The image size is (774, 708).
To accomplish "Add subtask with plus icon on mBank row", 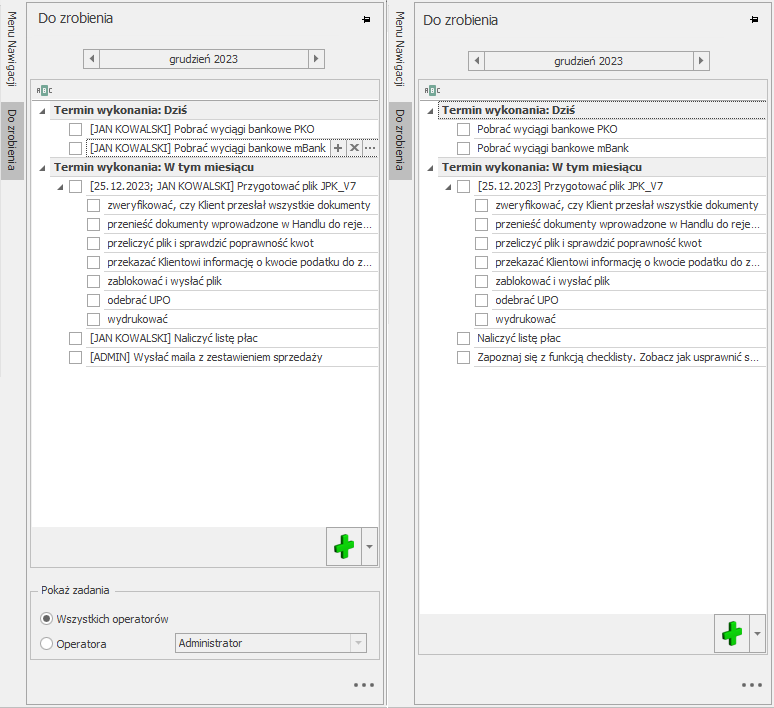I will (338, 148).
